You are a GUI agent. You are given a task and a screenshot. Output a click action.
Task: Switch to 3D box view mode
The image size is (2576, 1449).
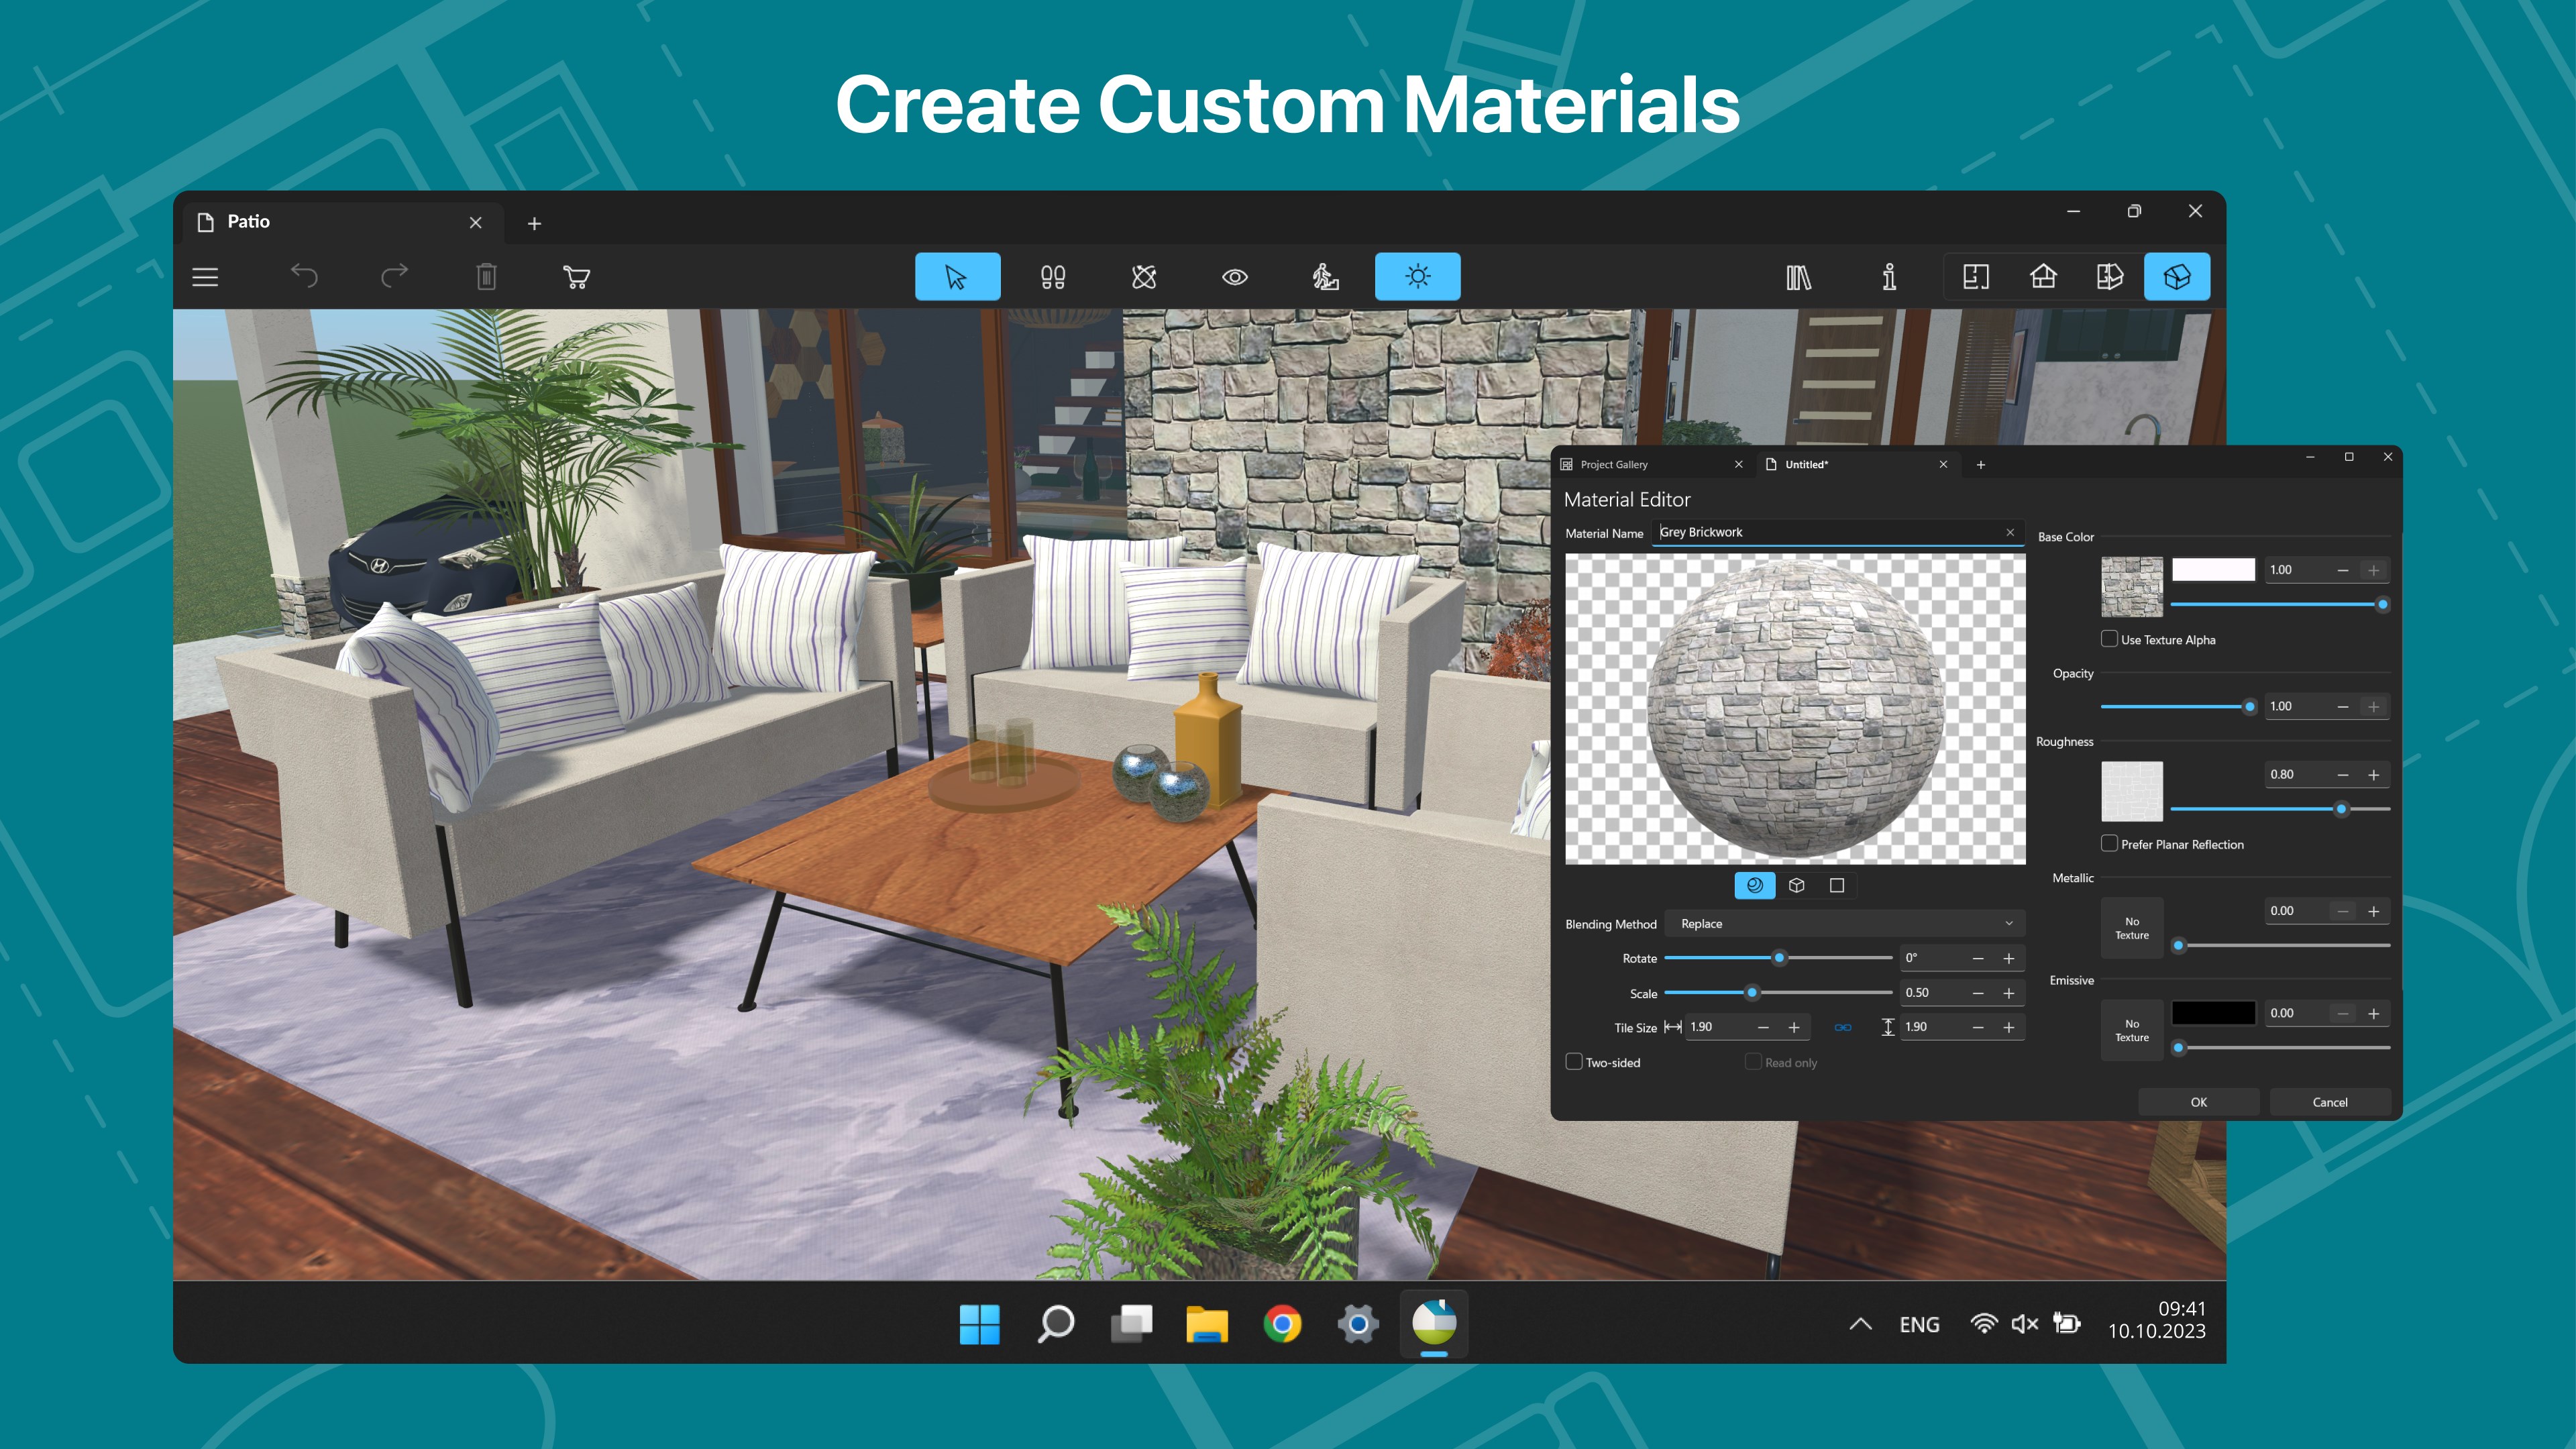2177,277
